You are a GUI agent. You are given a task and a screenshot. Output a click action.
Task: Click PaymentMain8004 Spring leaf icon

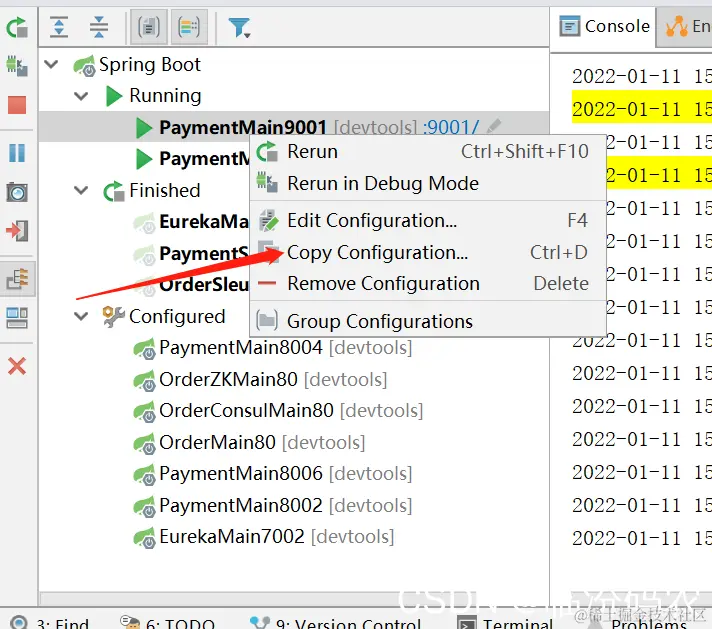(145, 349)
